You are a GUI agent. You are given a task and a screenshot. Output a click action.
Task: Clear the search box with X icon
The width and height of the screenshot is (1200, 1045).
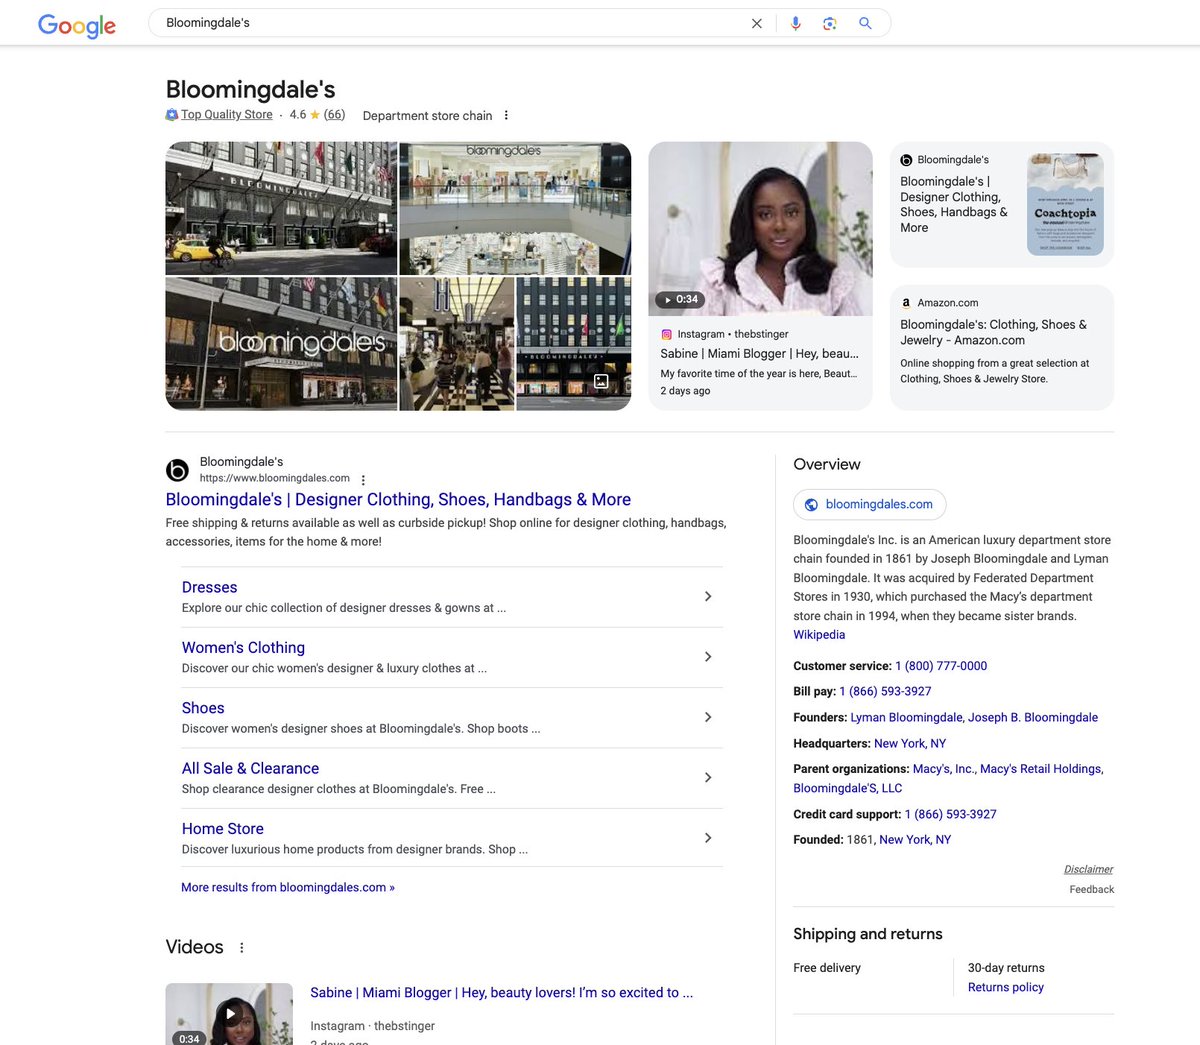[757, 23]
